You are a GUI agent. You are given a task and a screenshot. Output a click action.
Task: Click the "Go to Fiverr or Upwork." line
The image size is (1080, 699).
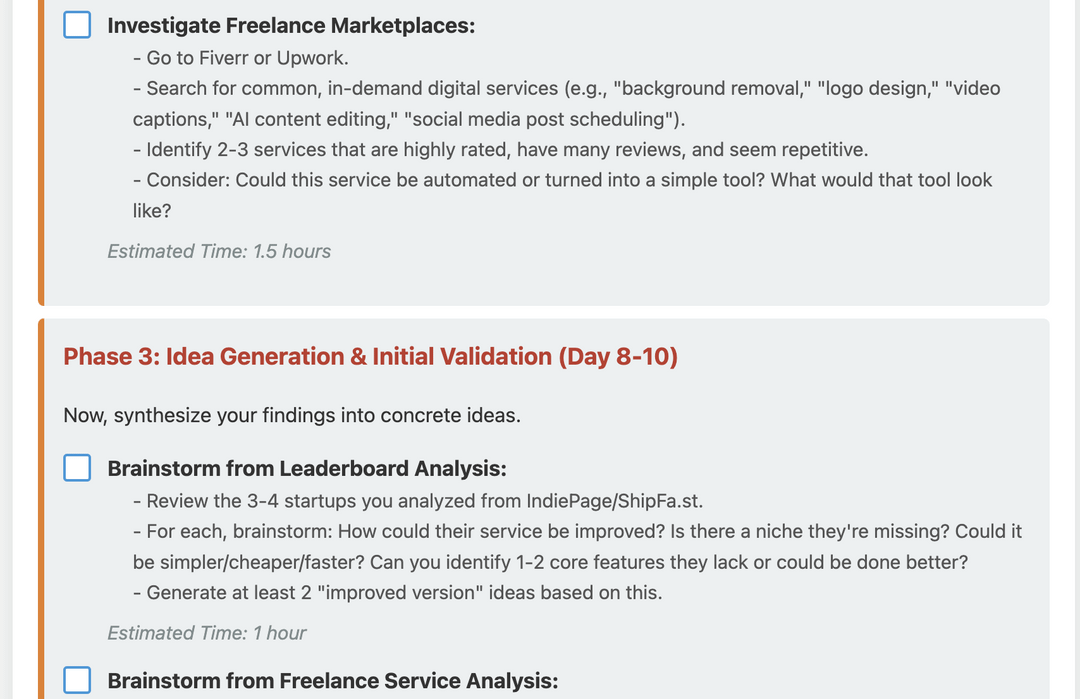click(240, 58)
